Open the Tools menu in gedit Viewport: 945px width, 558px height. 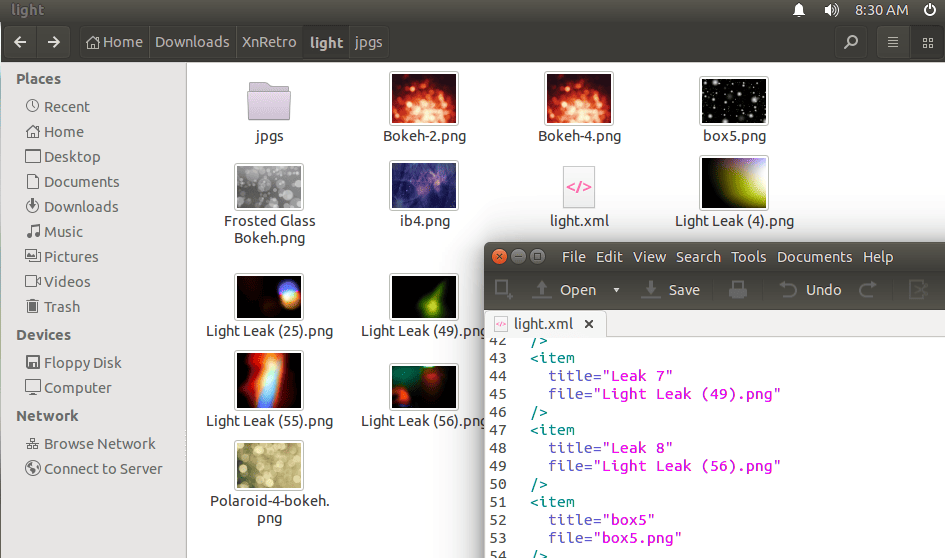748,257
